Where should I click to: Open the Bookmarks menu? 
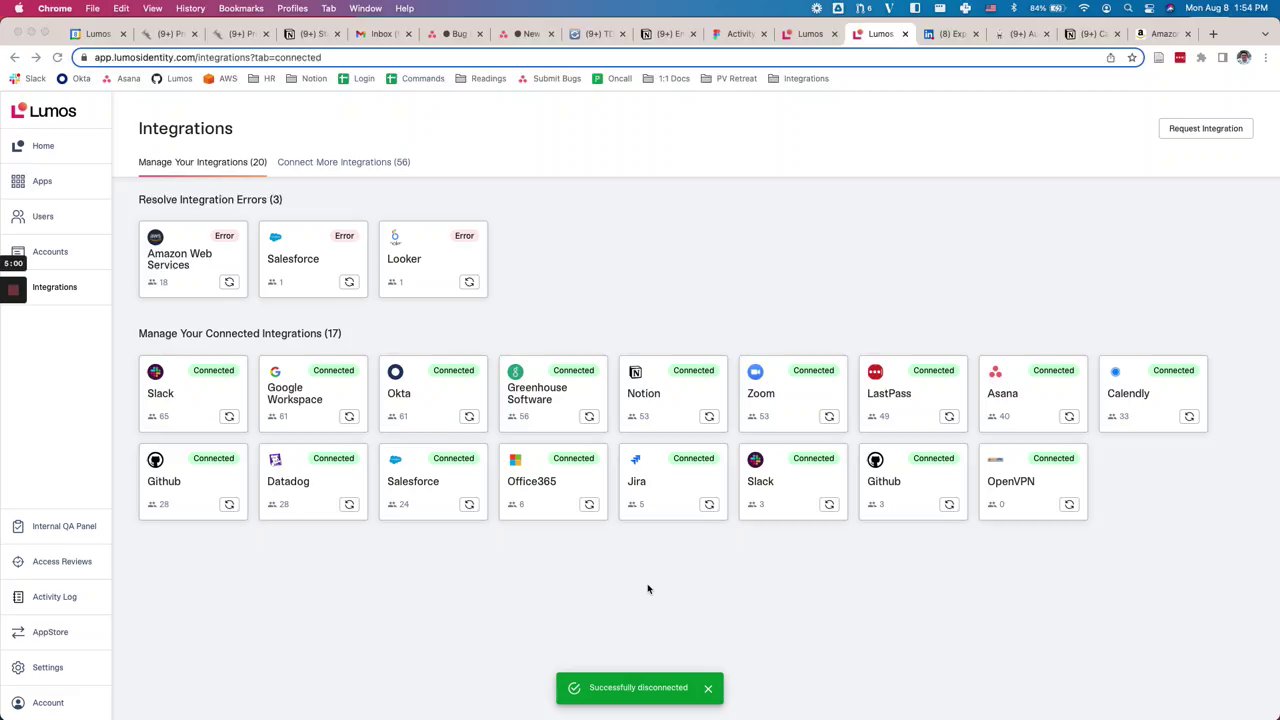(241, 8)
